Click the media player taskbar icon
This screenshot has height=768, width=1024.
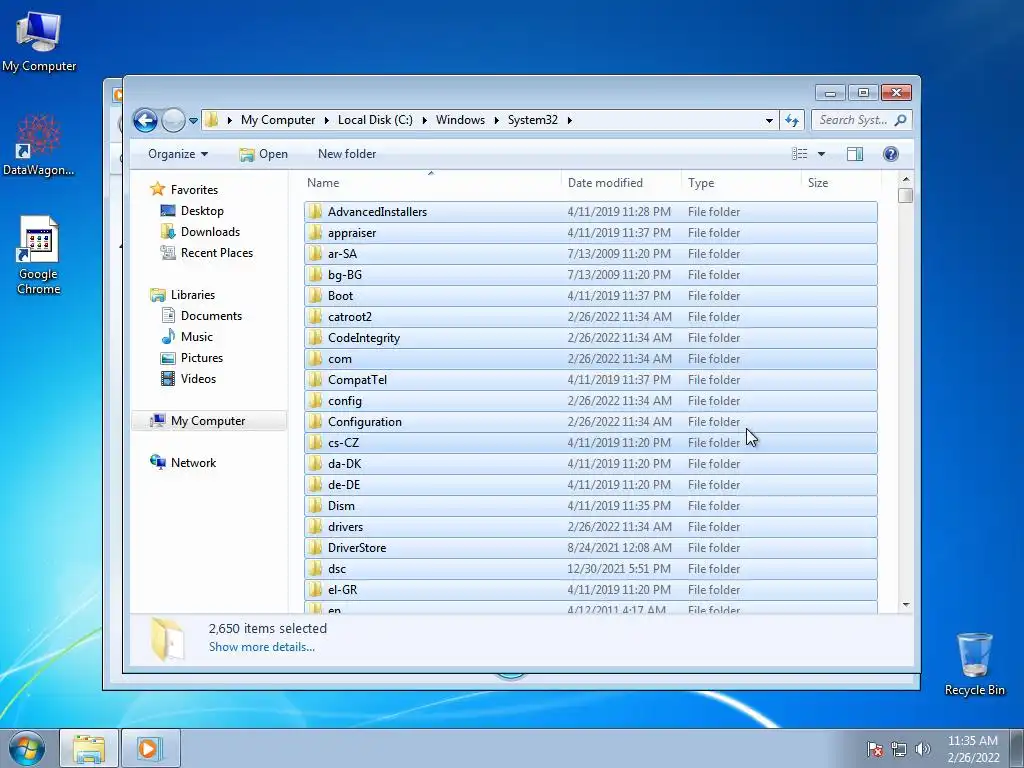pos(150,748)
